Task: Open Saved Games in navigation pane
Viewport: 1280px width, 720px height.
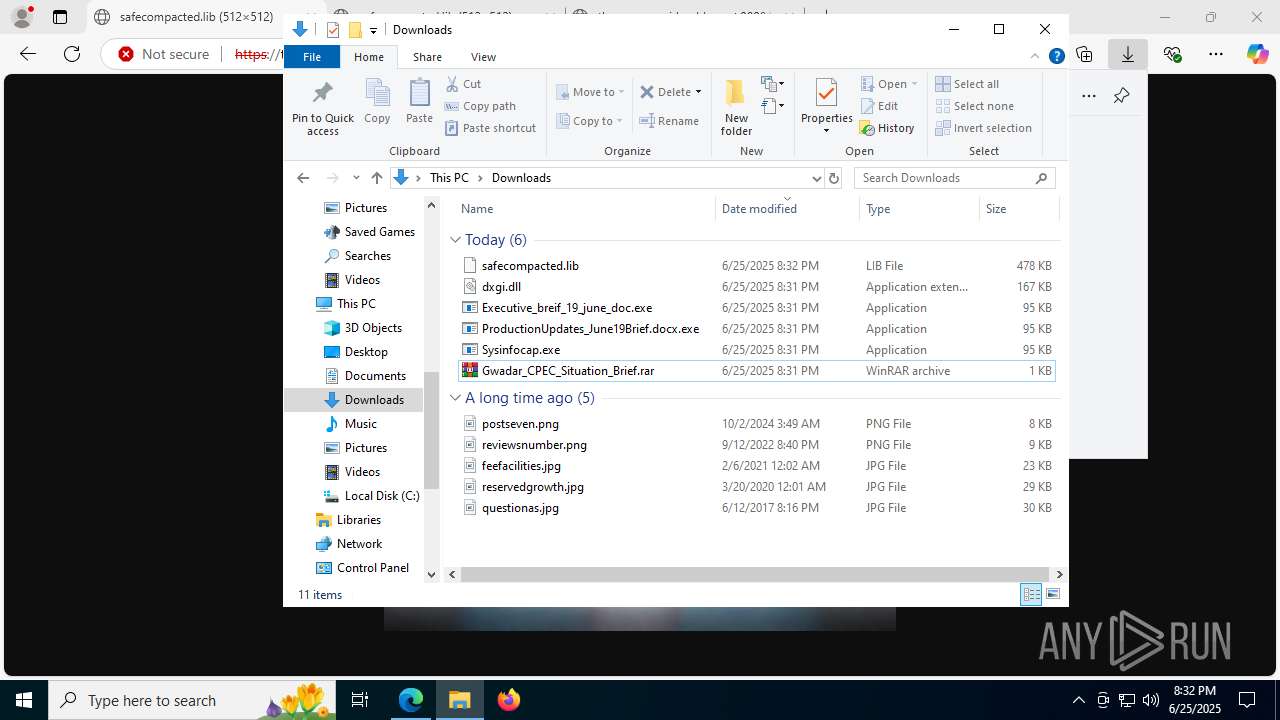Action: (369, 232)
